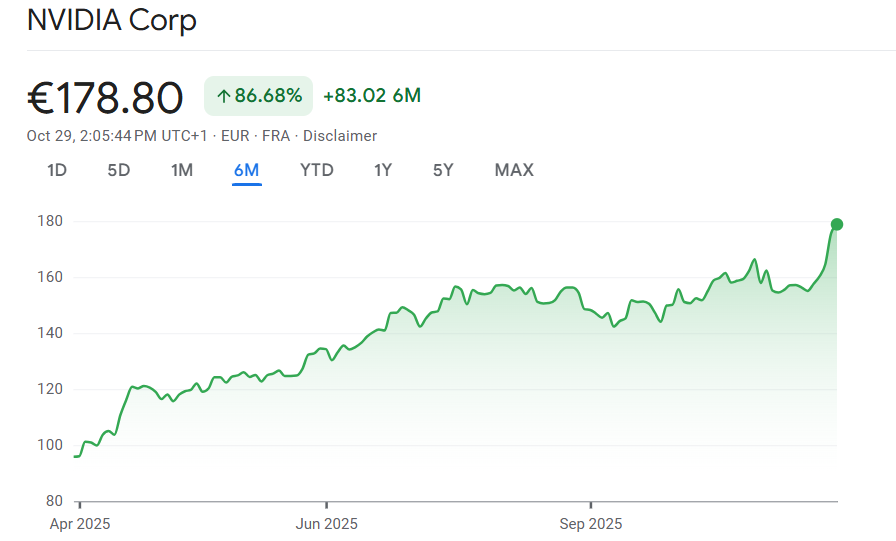This screenshot has height=541, width=896.
Task: Click the Jun 2025 axis label
Action: pos(326,524)
